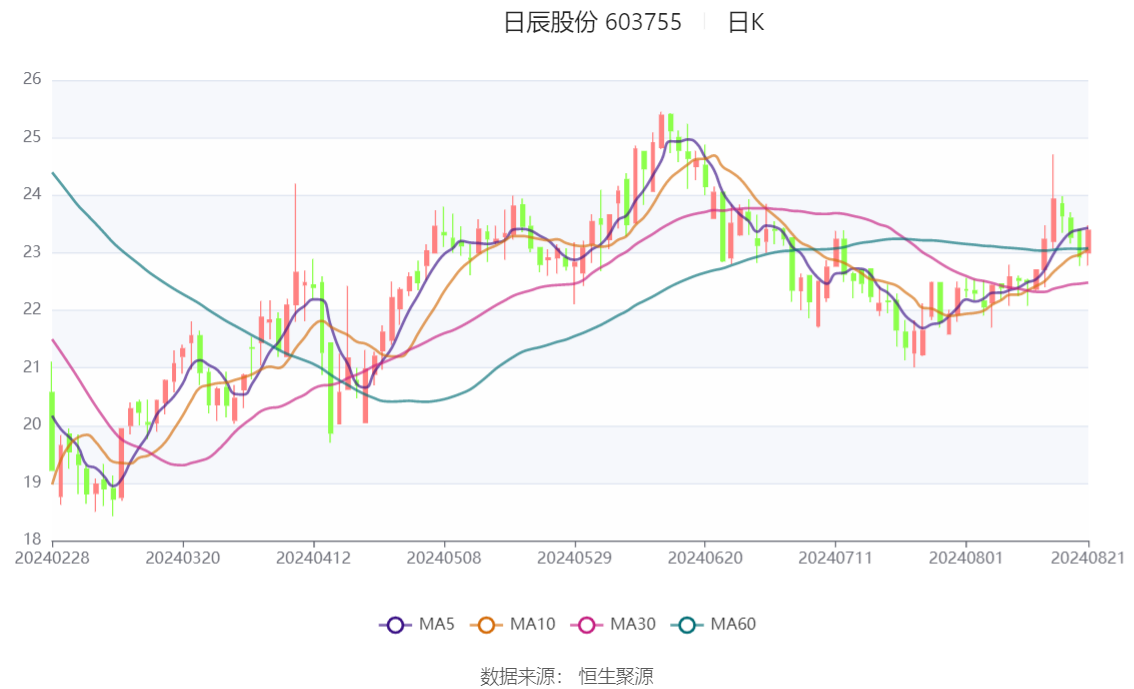Click the 26 price label on y-axis
The height and width of the screenshot is (689, 1134).
click(x=32, y=79)
